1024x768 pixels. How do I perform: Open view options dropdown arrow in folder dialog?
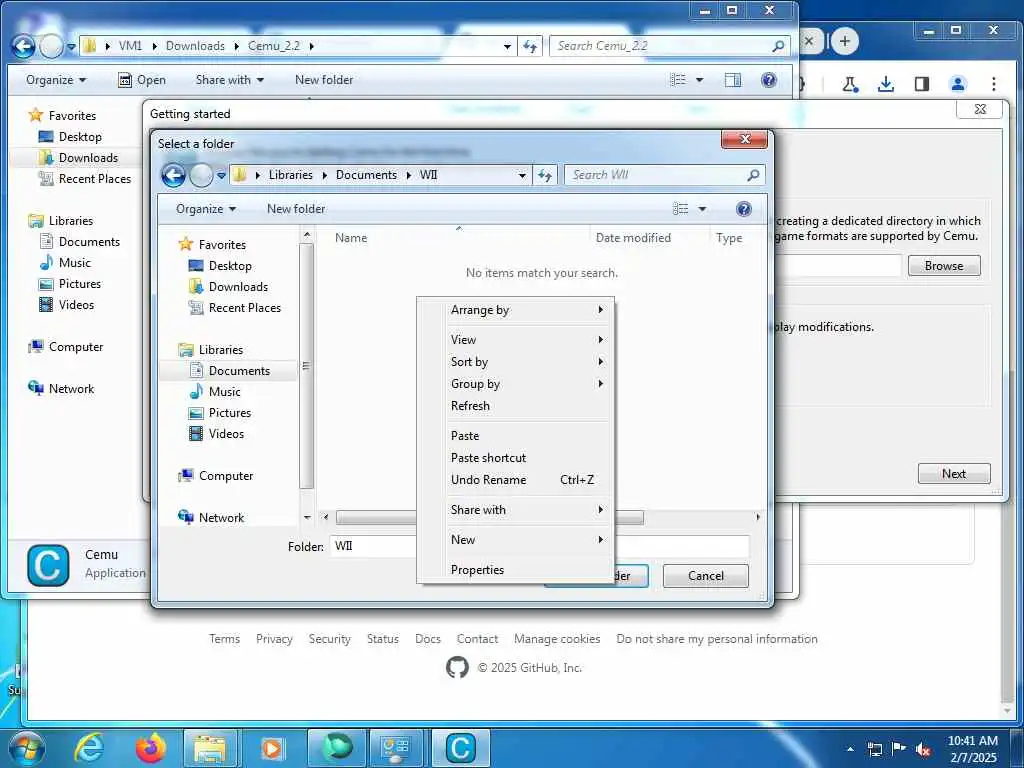tap(702, 209)
